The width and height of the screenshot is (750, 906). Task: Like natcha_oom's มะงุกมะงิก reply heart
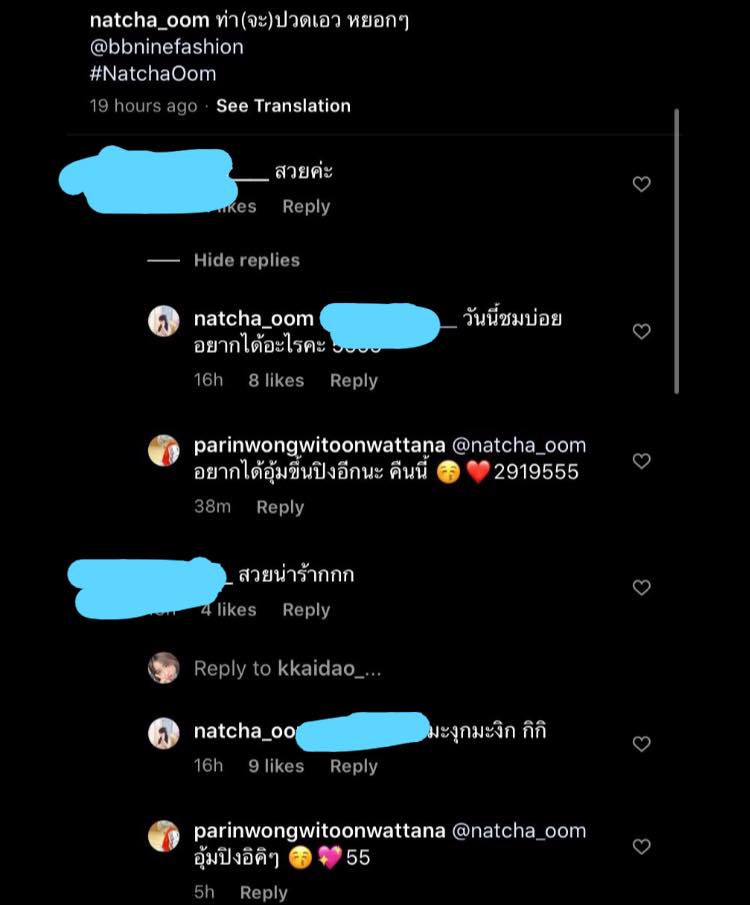(x=641, y=744)
